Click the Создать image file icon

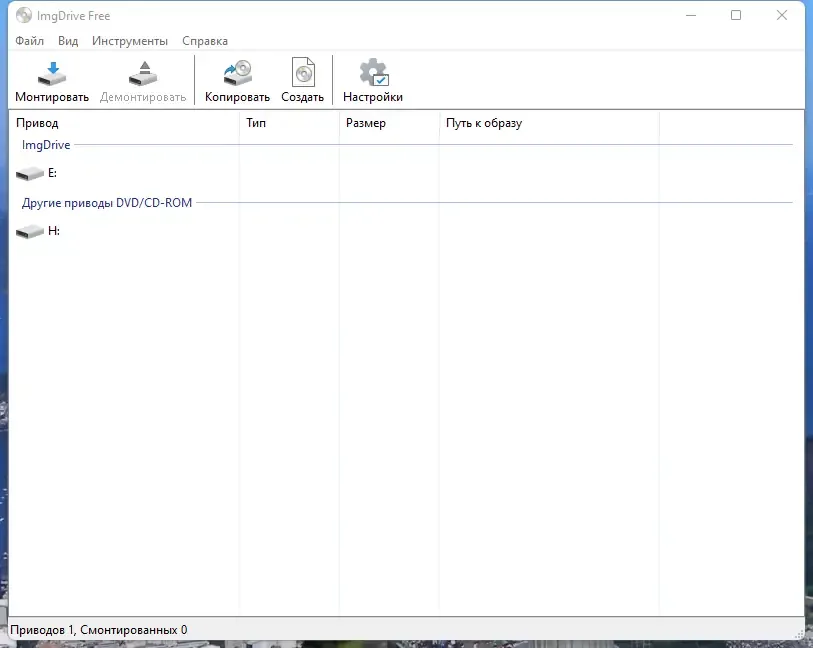click(x=303, y=72)
